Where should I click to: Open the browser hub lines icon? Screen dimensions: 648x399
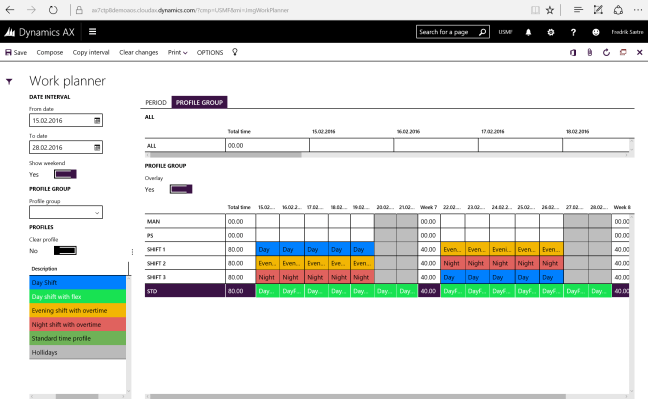[x=578, y=10]
